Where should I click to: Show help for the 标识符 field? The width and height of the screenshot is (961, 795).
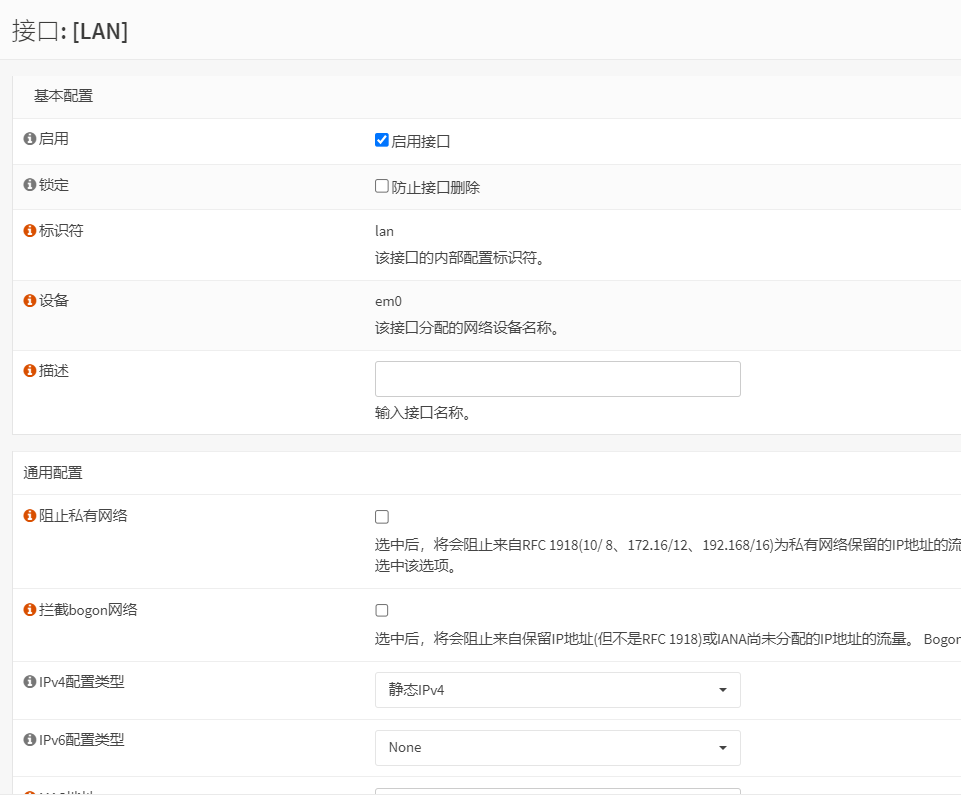tap(30, 231)
